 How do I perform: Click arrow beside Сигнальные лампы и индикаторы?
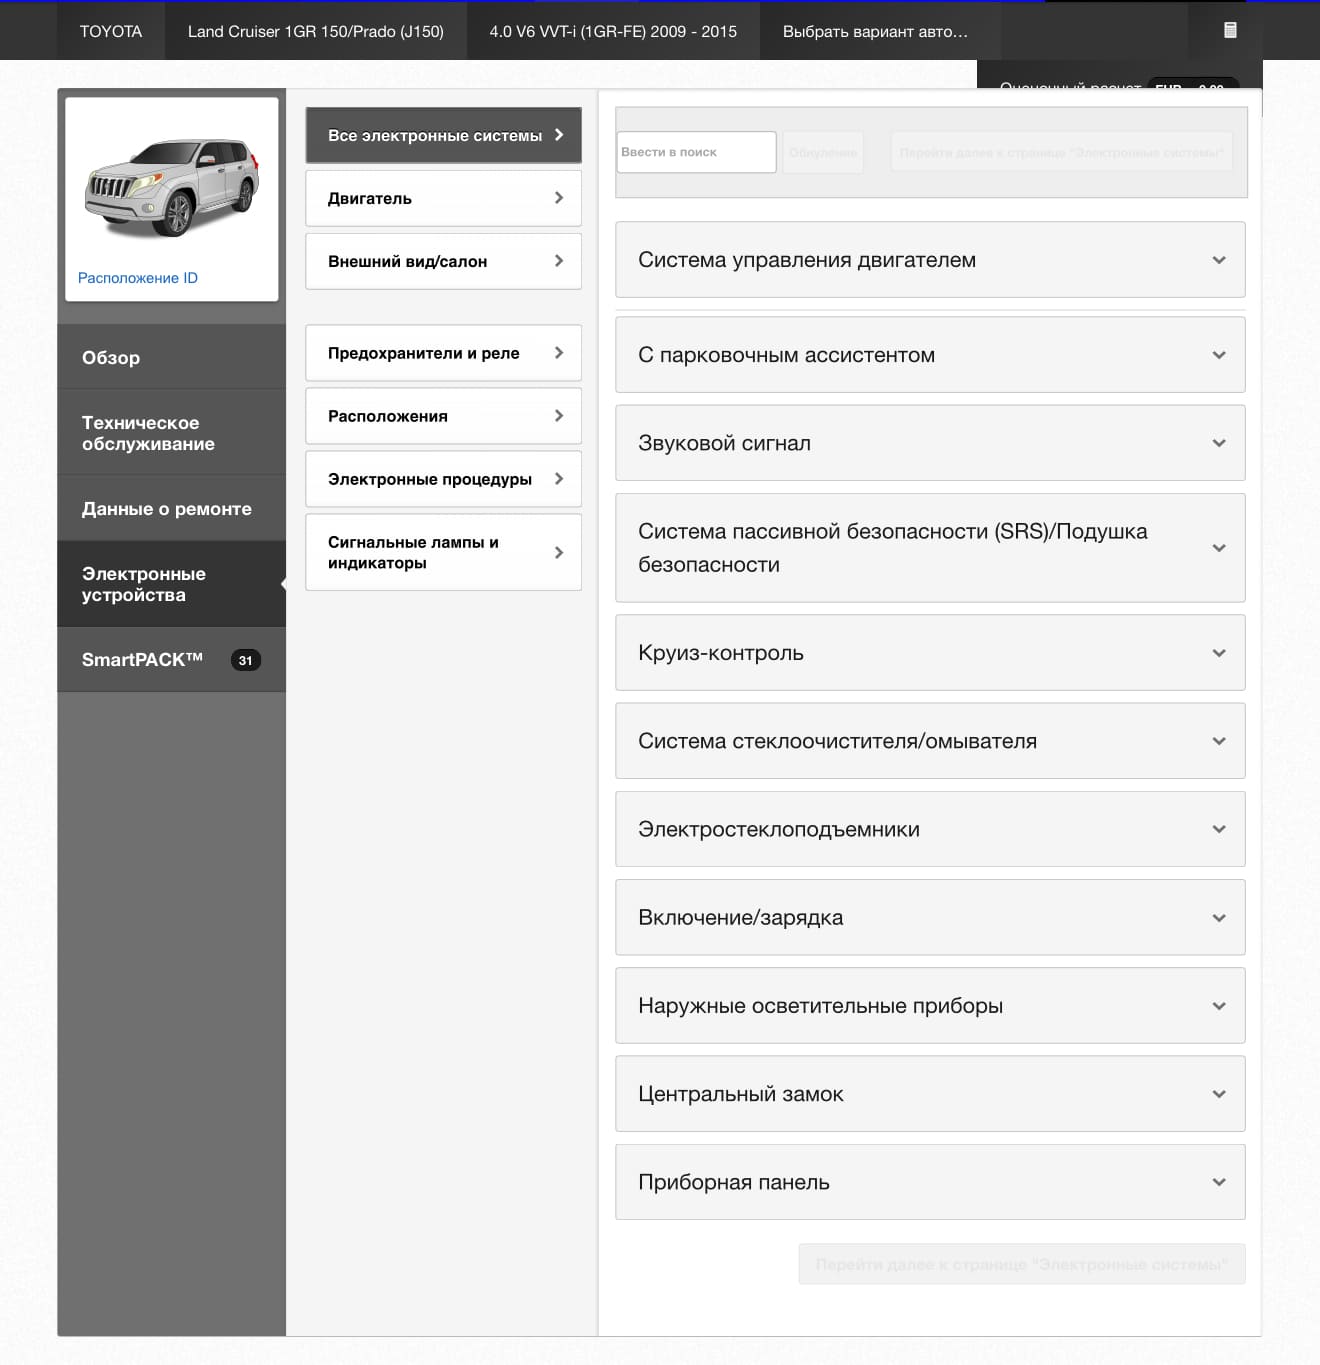click(559, 552)
